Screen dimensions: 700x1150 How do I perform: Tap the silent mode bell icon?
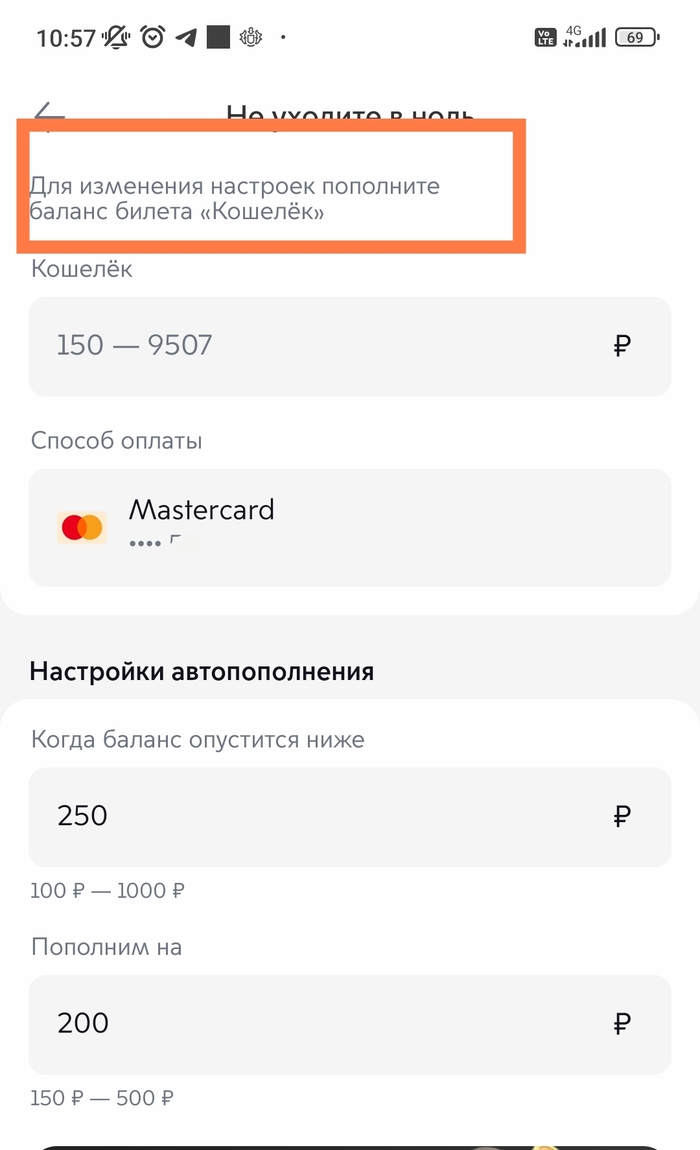click(117, 38)
